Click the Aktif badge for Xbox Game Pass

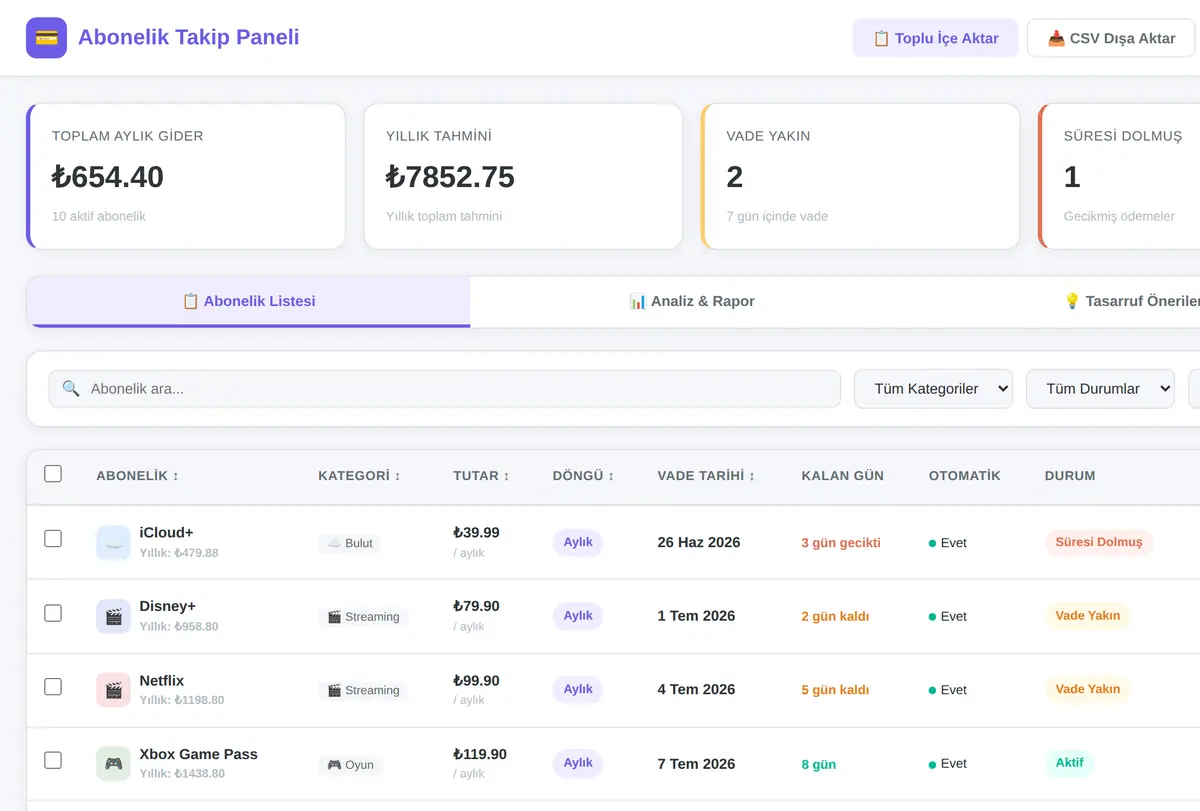click(1070, 763)
